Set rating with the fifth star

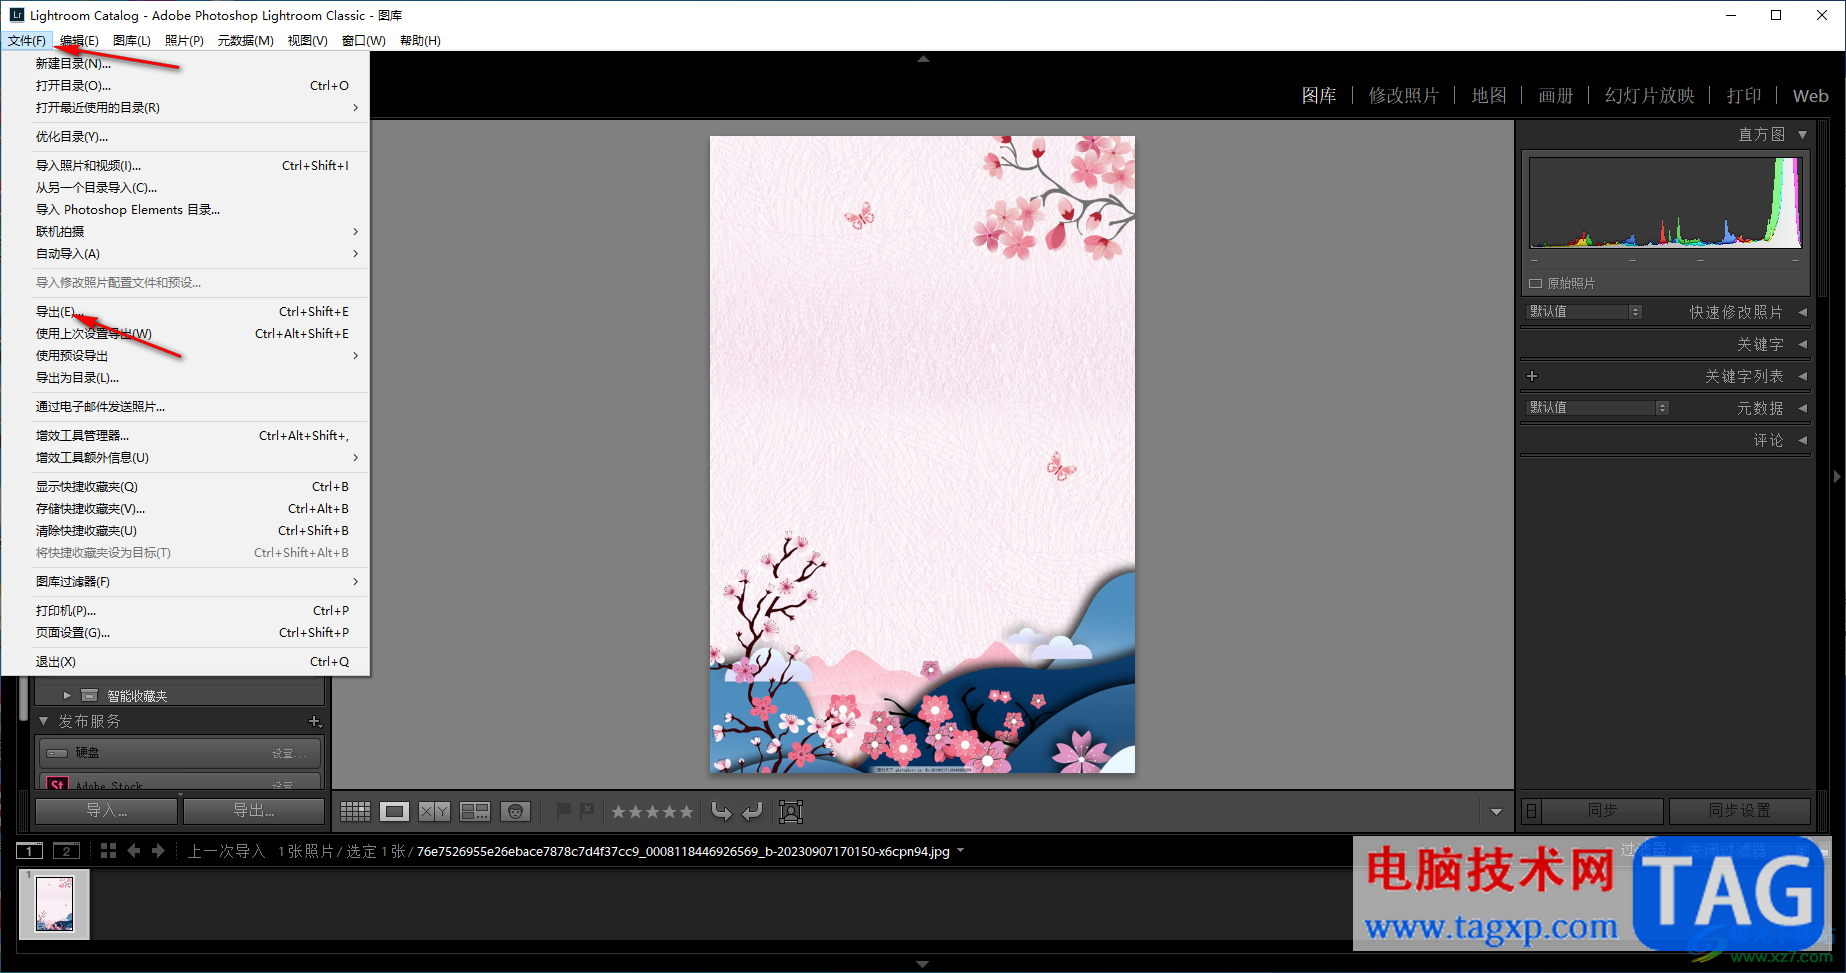(686, 812)
